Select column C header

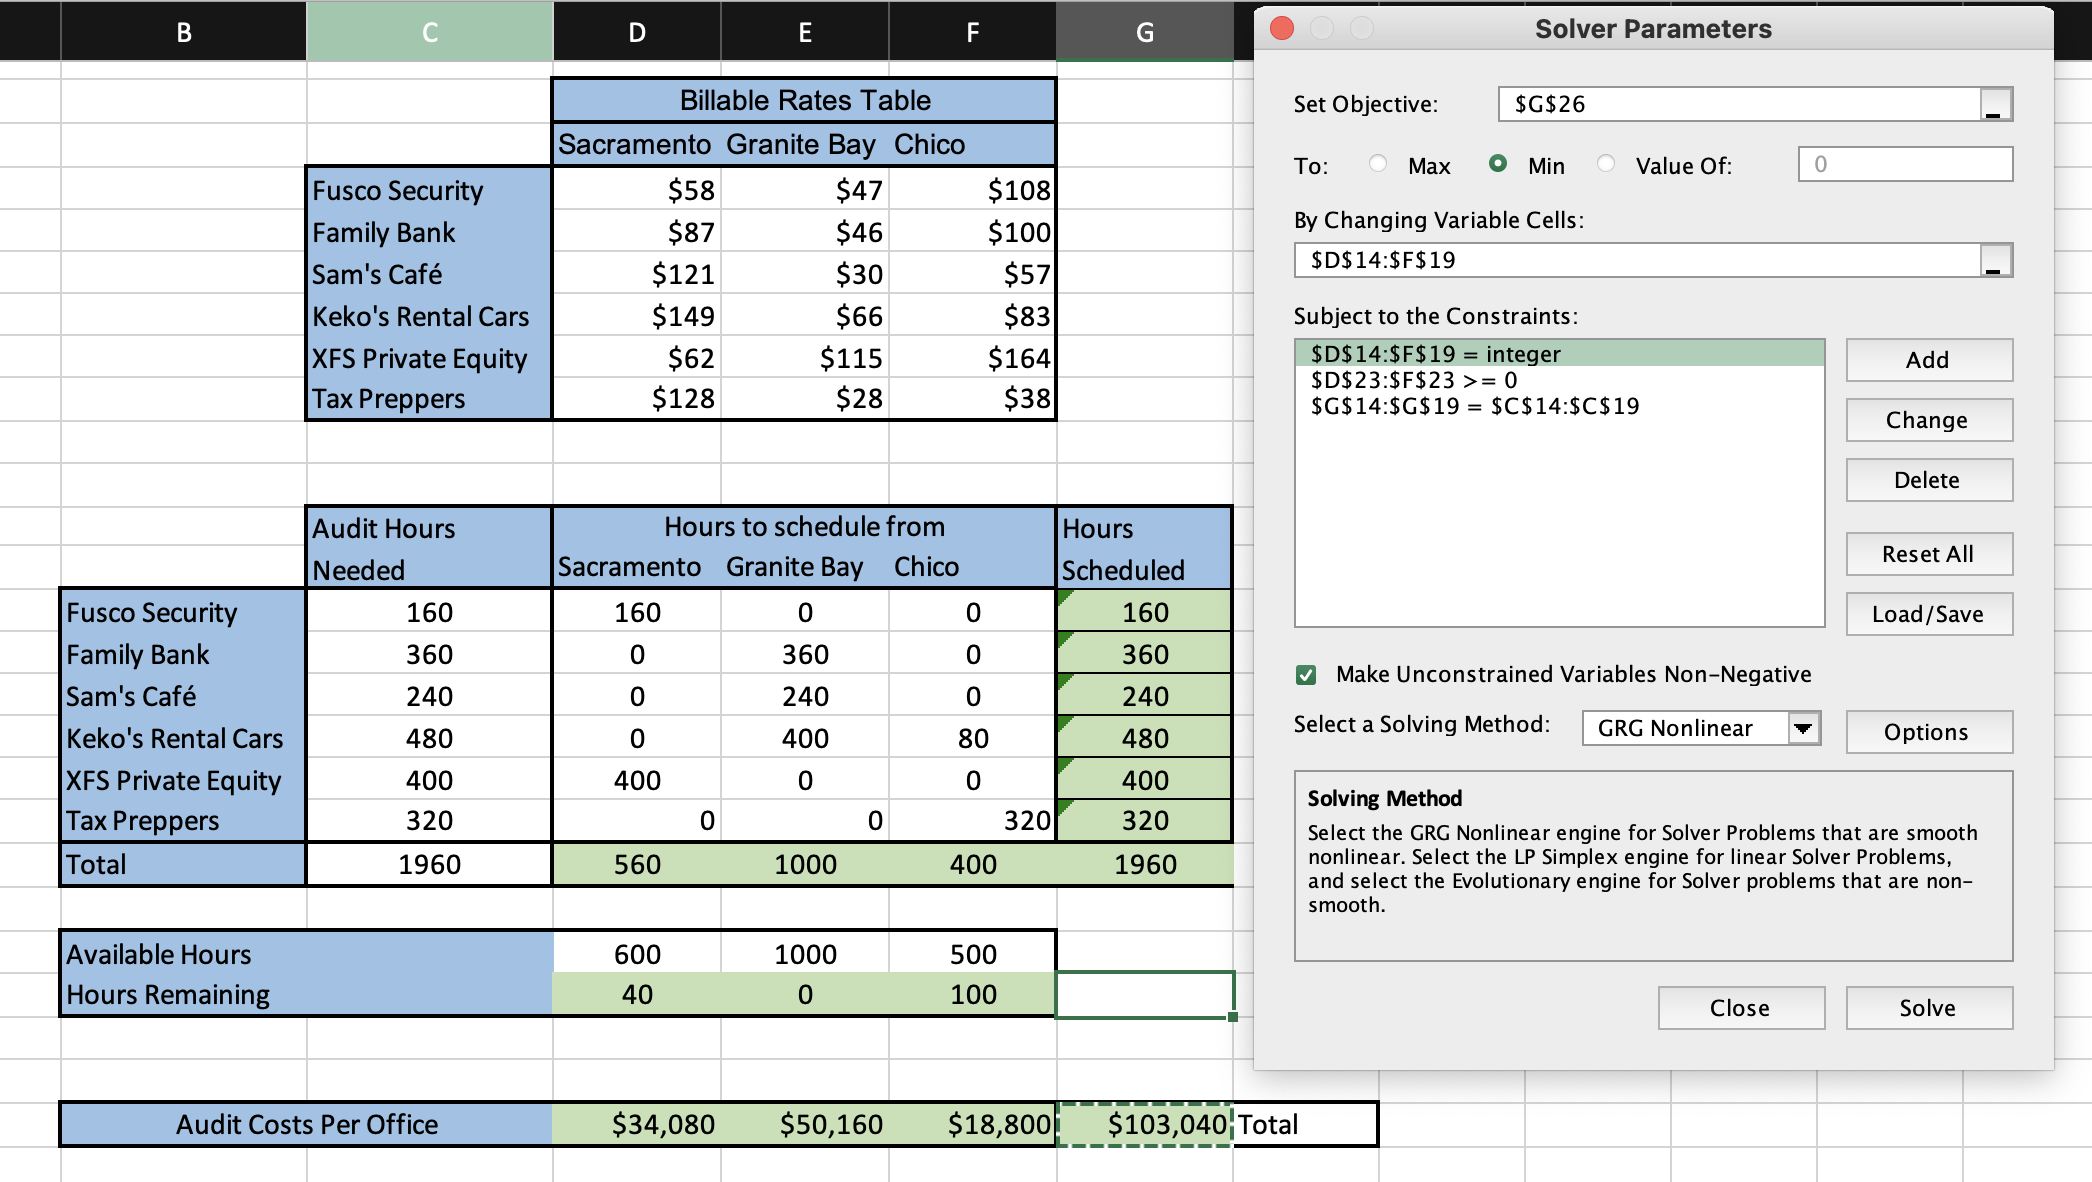click(x=430, y=32)
